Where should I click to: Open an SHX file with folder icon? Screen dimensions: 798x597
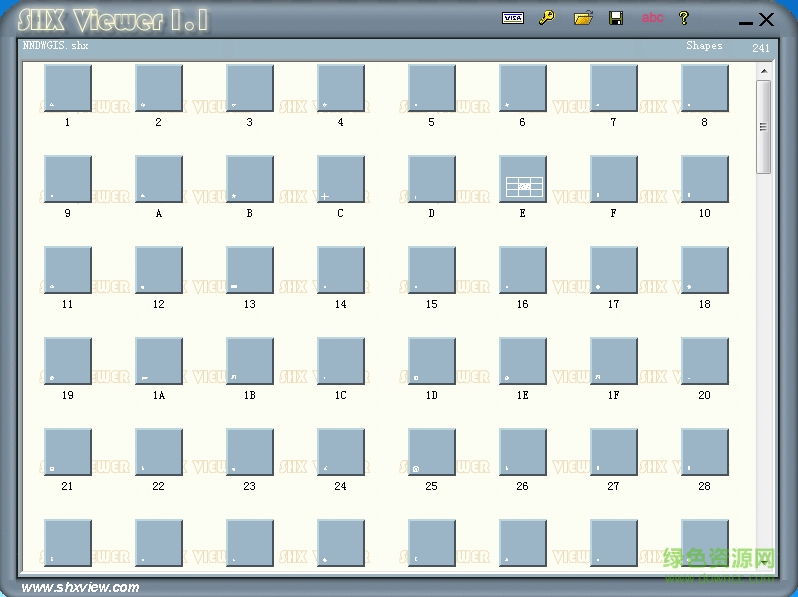coord(583,18)
